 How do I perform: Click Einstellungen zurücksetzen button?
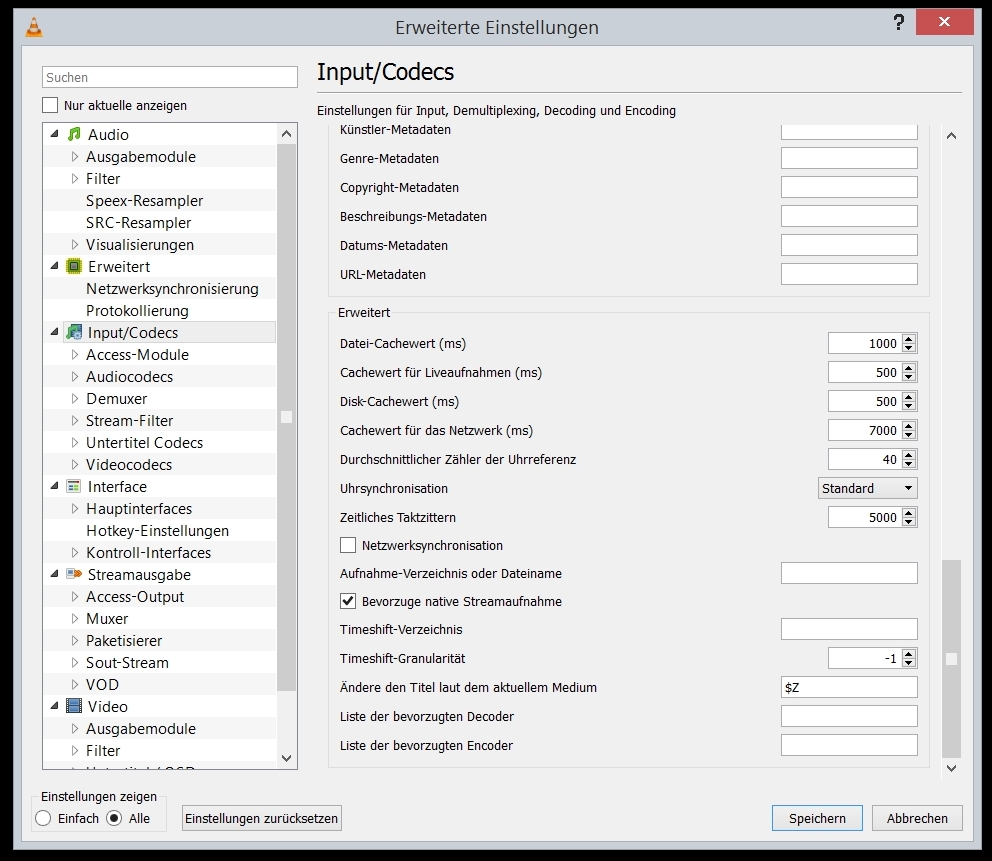261,818
